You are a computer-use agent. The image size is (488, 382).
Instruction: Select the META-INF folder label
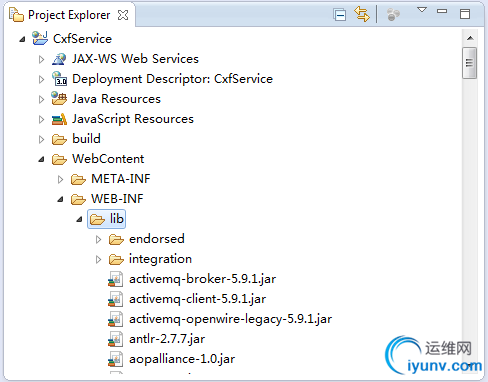(121, 179)
